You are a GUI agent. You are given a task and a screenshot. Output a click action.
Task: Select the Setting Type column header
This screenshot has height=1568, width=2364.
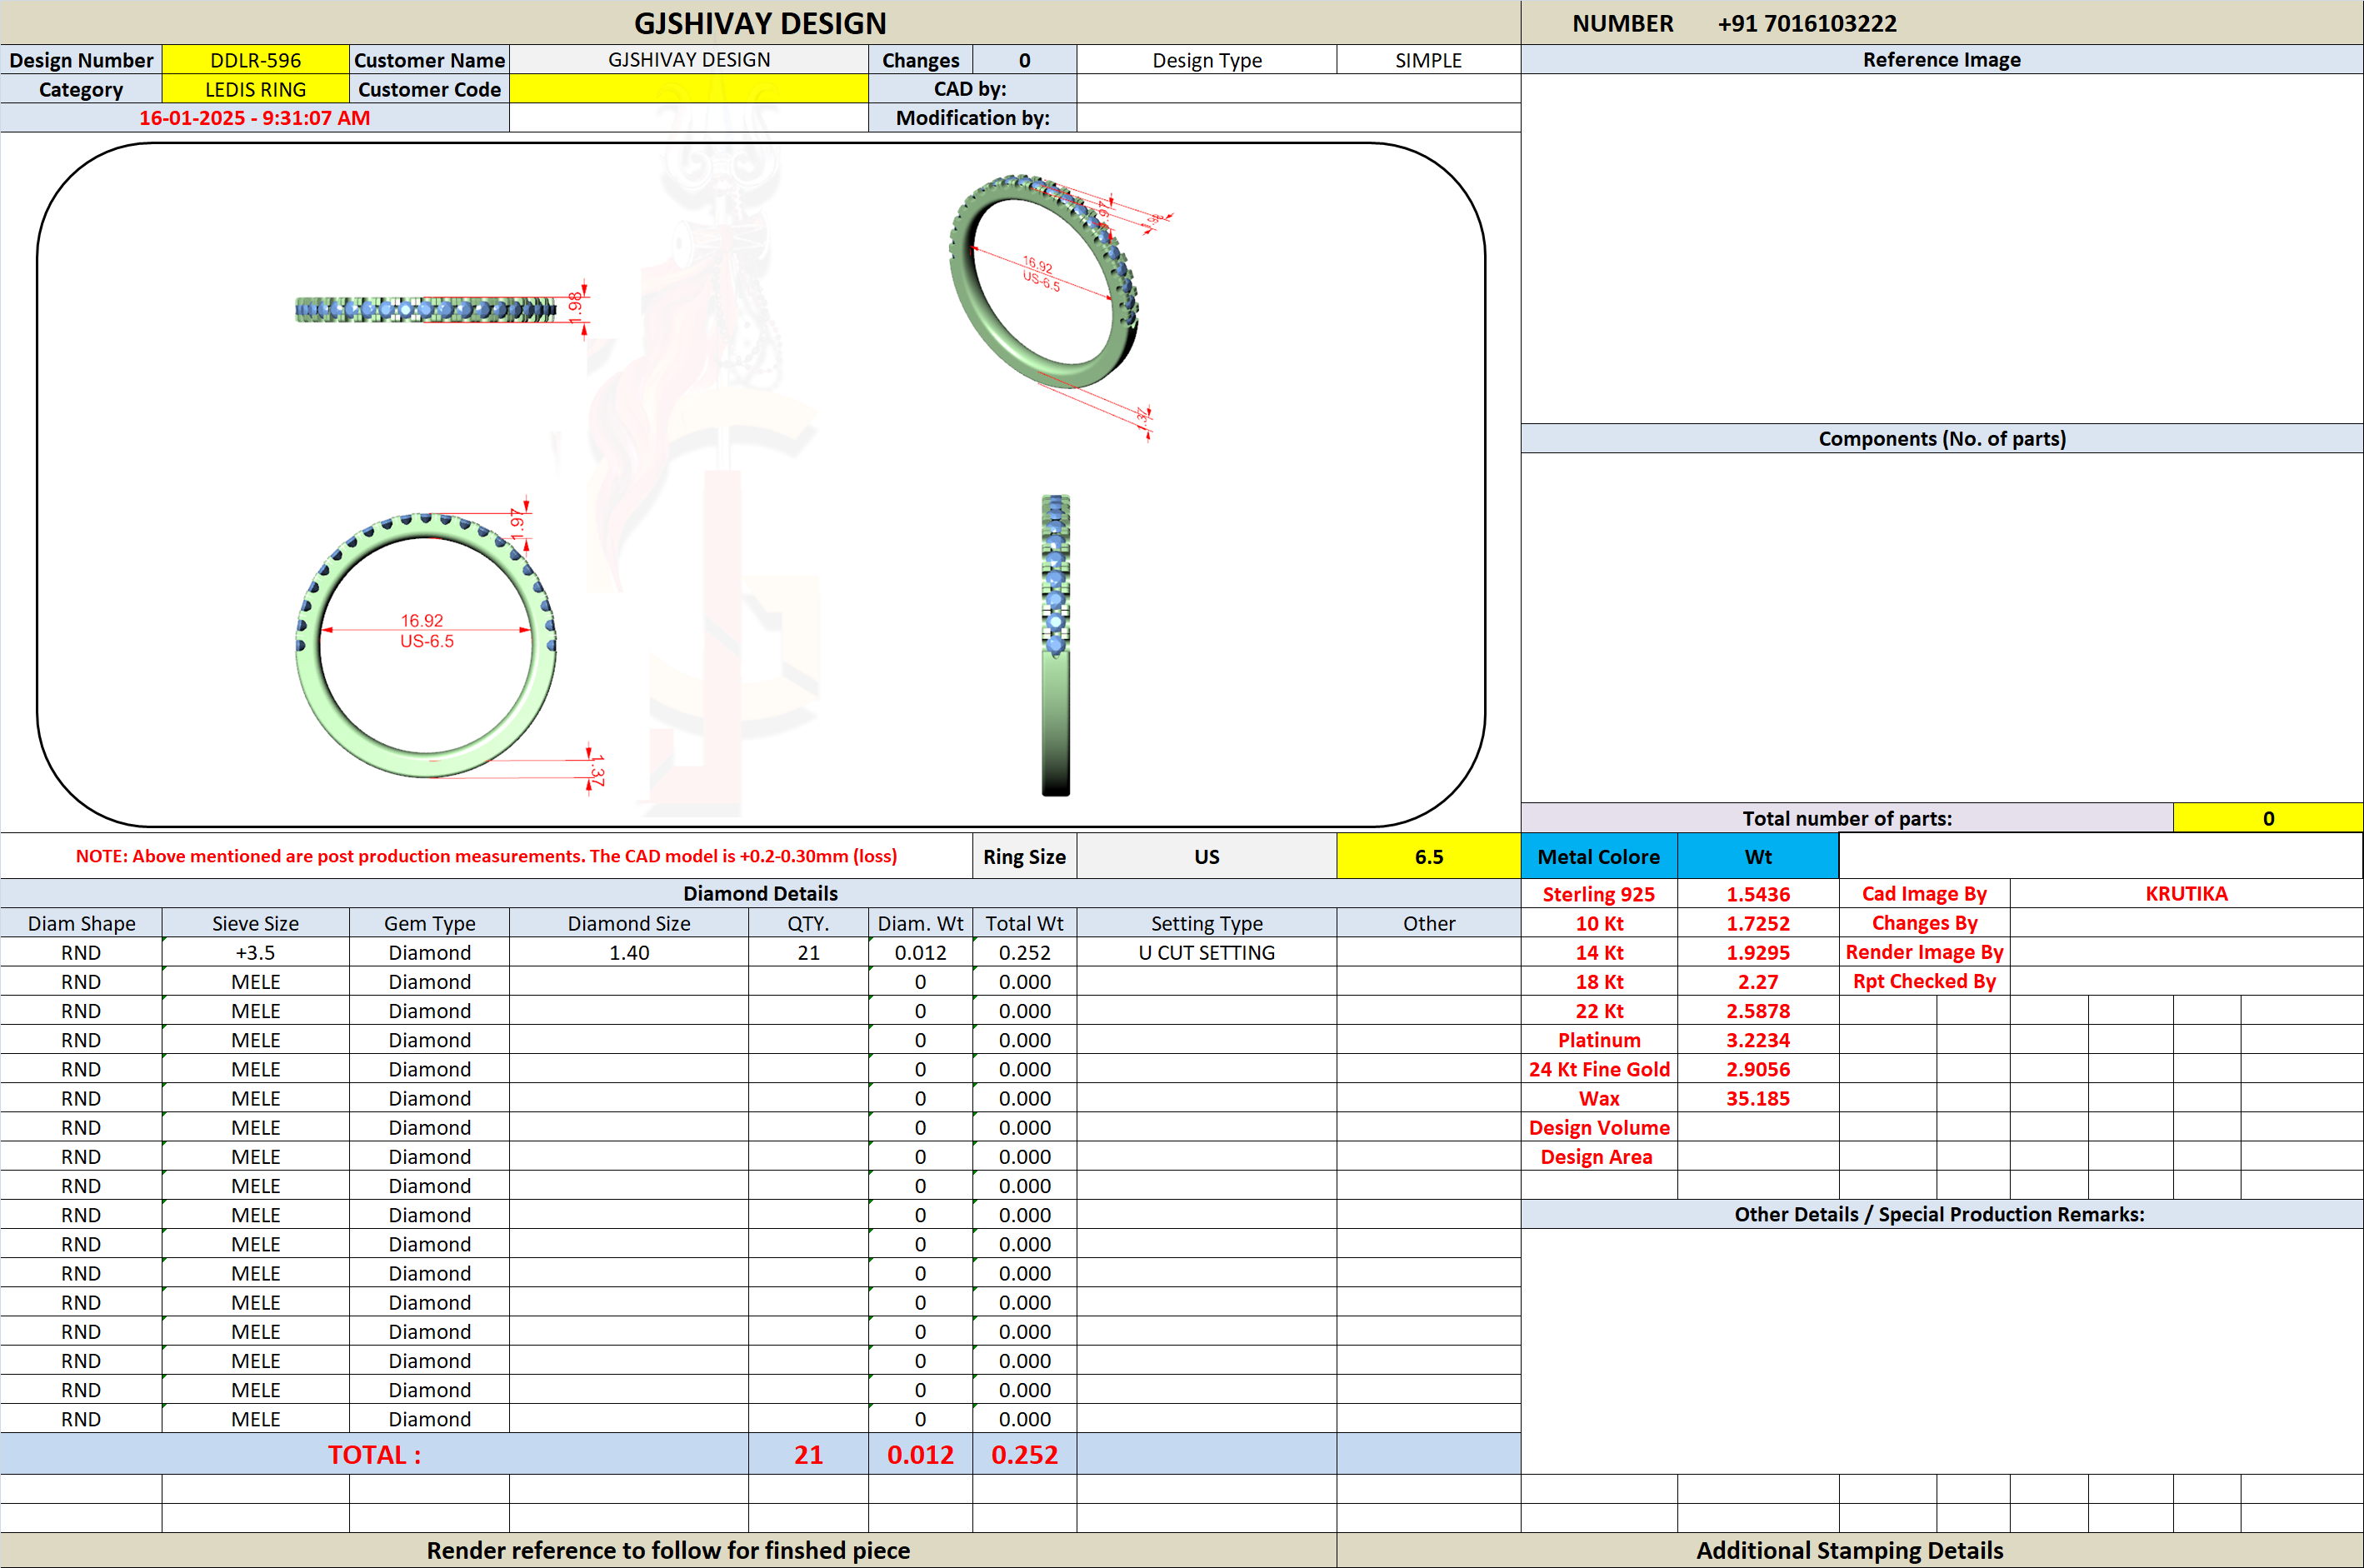click(1206, 923)
